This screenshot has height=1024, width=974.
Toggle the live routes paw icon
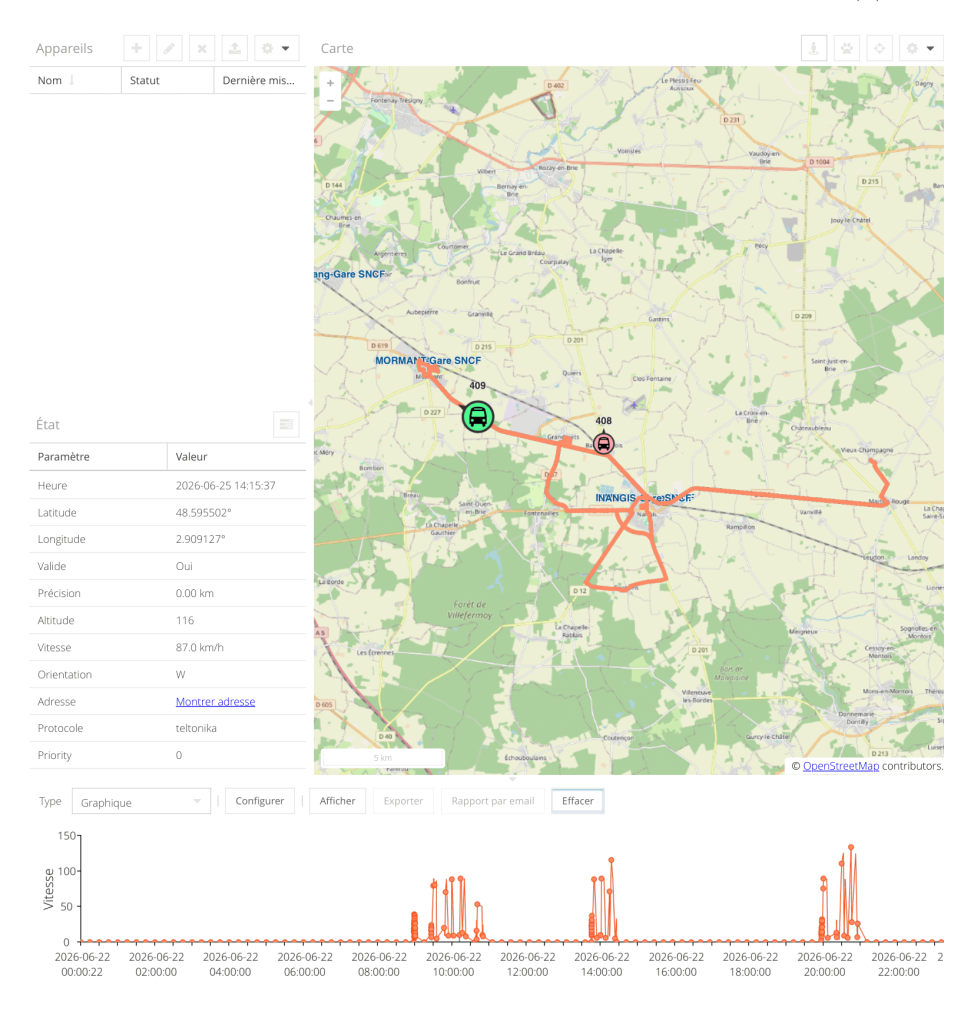(847, 48)
